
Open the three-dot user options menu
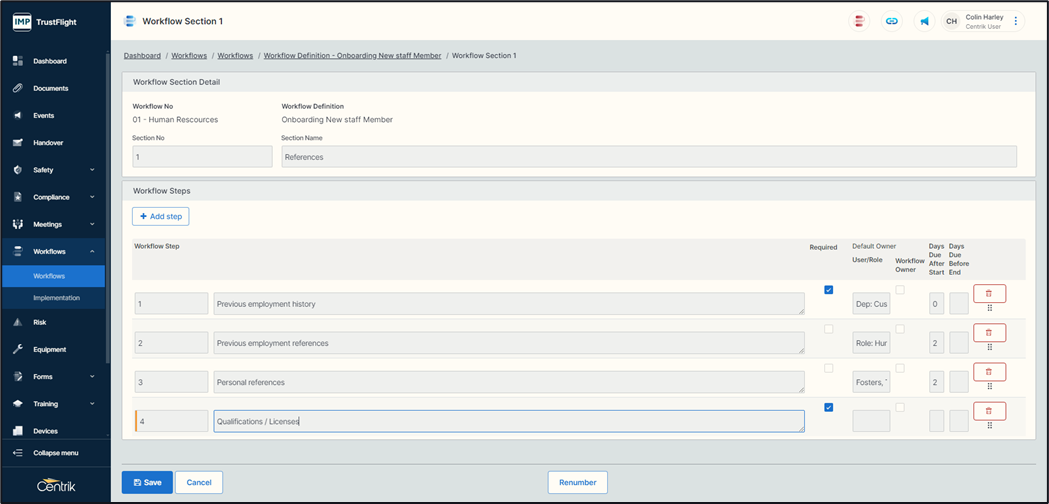pyautogui.click(x=1016, y=21)
